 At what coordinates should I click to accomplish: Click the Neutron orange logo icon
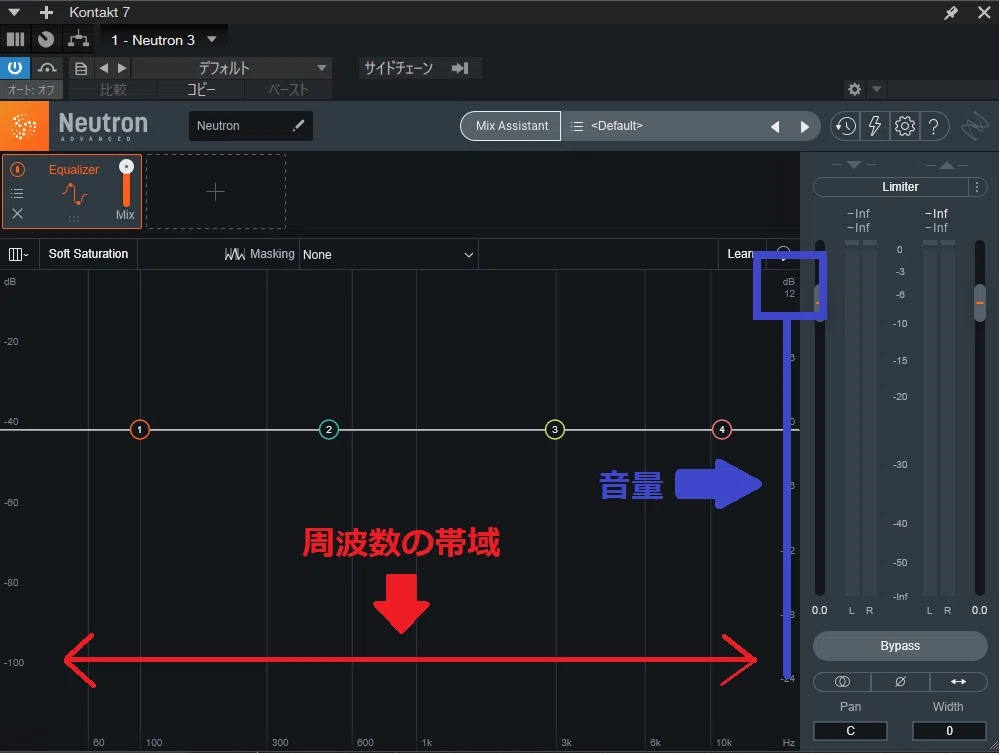point(24,126)
